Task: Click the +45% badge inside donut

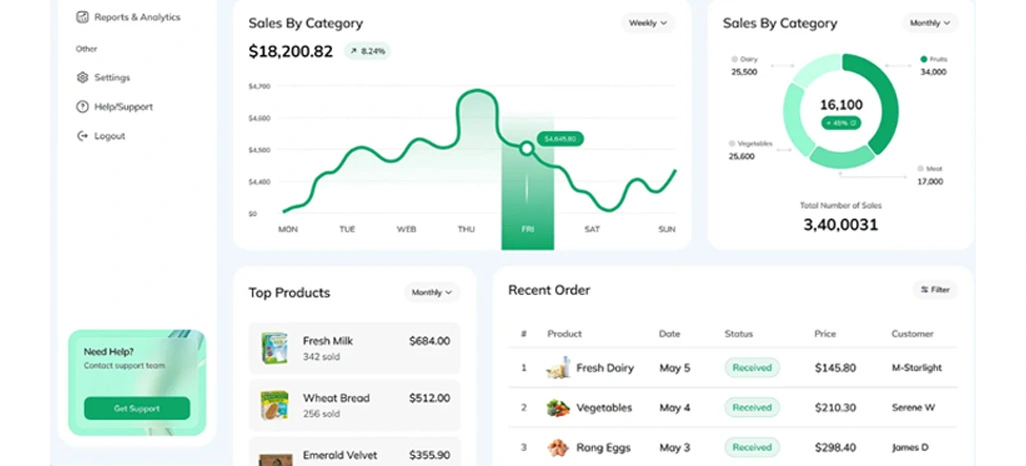Action: click(x=841, y=122)
